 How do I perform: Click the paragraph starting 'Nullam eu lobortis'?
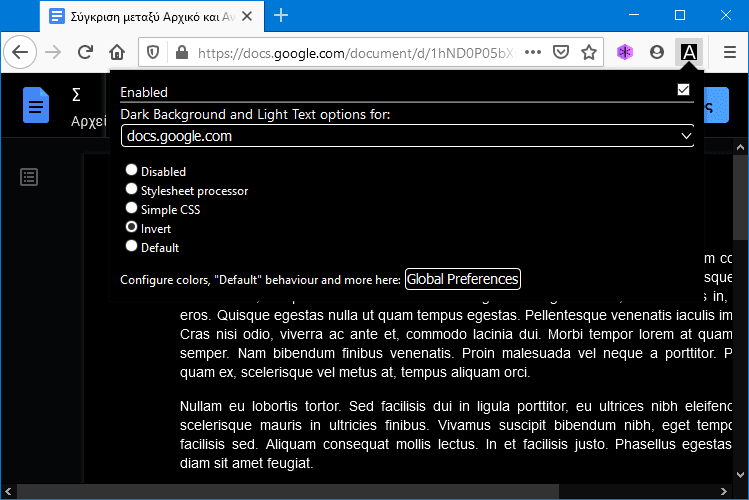(456, 435)
